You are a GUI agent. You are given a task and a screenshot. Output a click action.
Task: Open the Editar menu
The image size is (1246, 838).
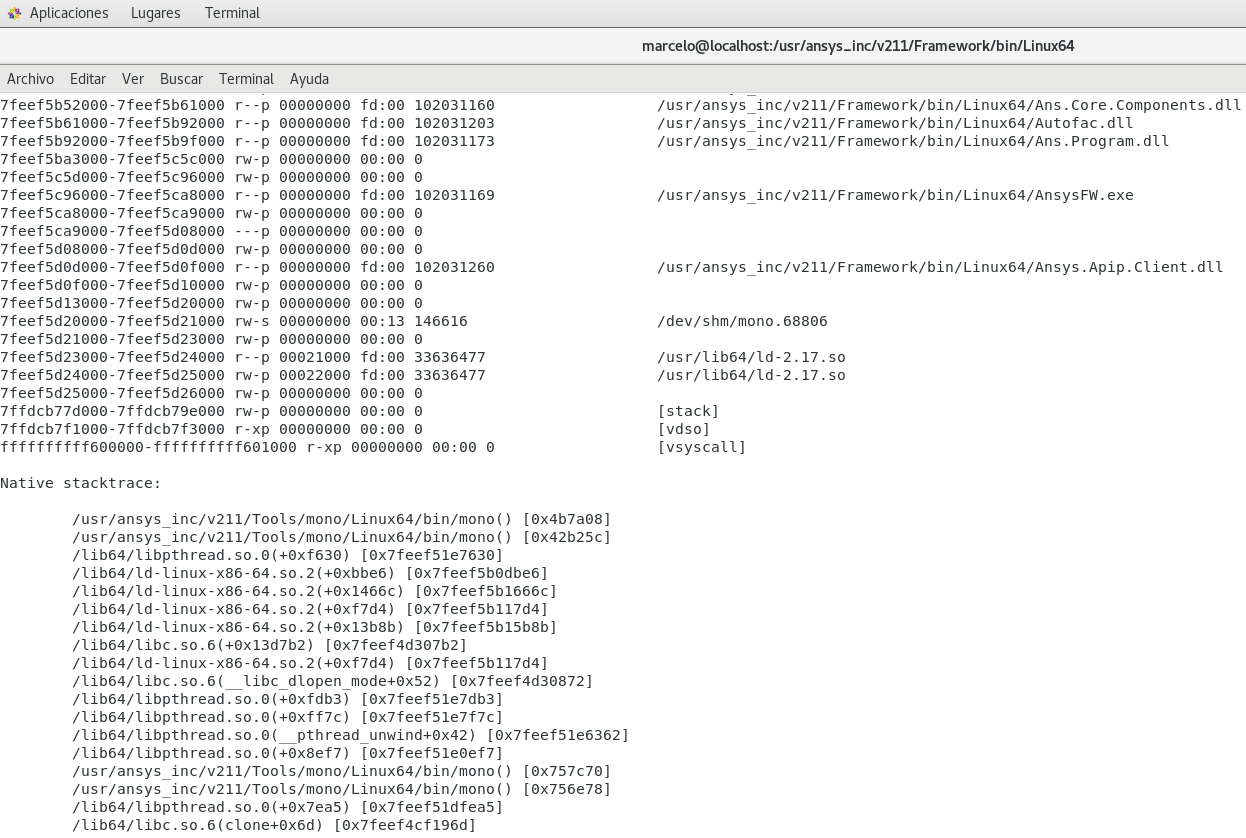(x=88, y=79)
